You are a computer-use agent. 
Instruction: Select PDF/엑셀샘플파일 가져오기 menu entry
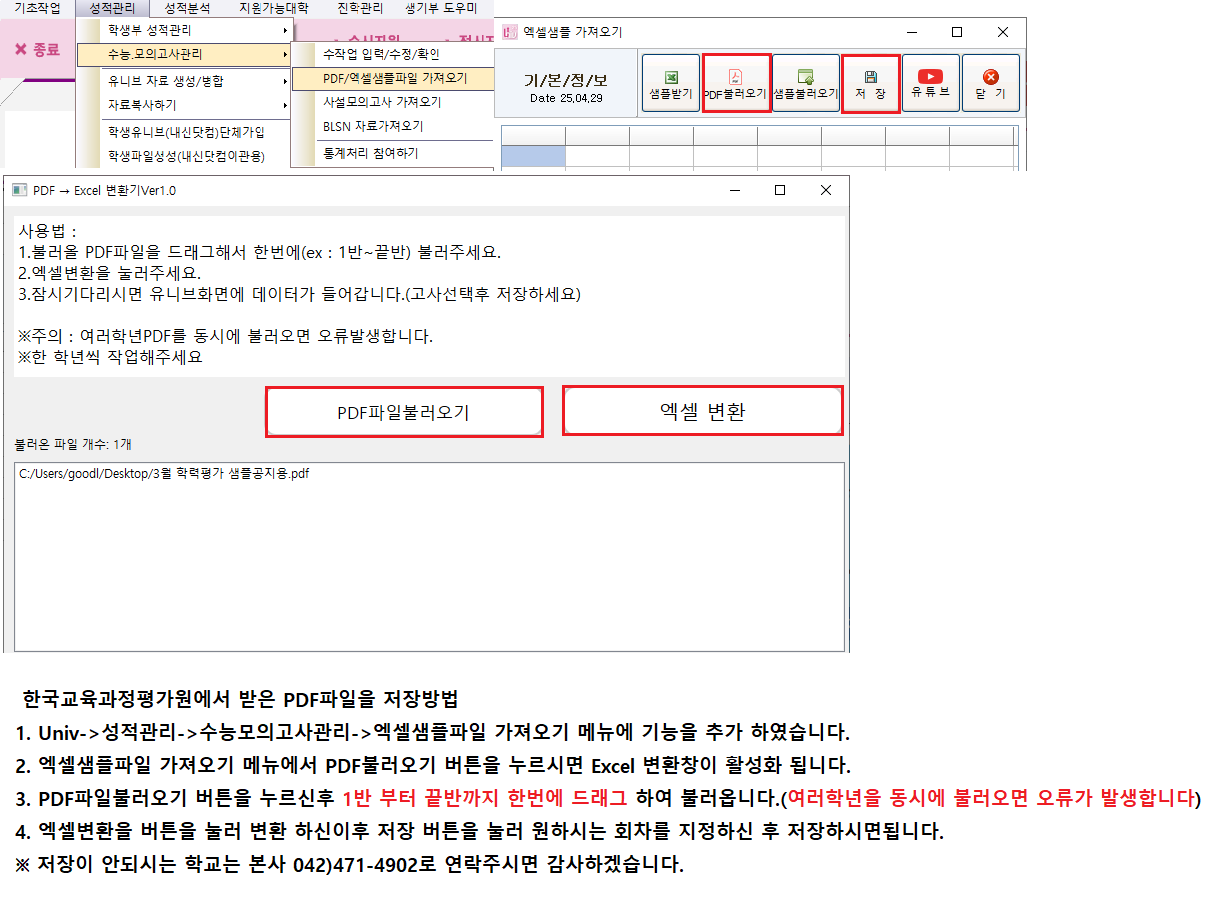point(394,78)
